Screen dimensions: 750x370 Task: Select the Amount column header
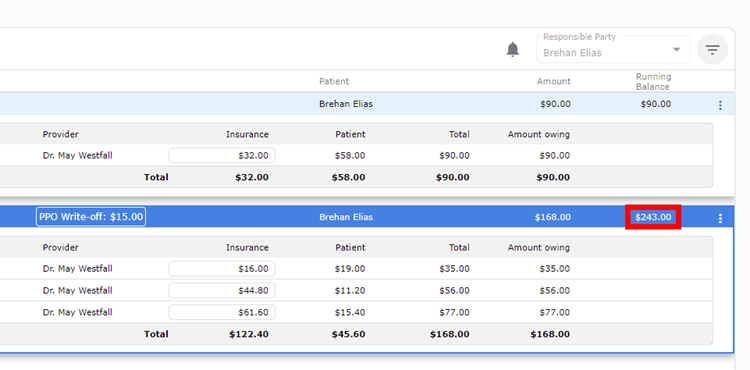pyautogui.click(x=553, y=81)
